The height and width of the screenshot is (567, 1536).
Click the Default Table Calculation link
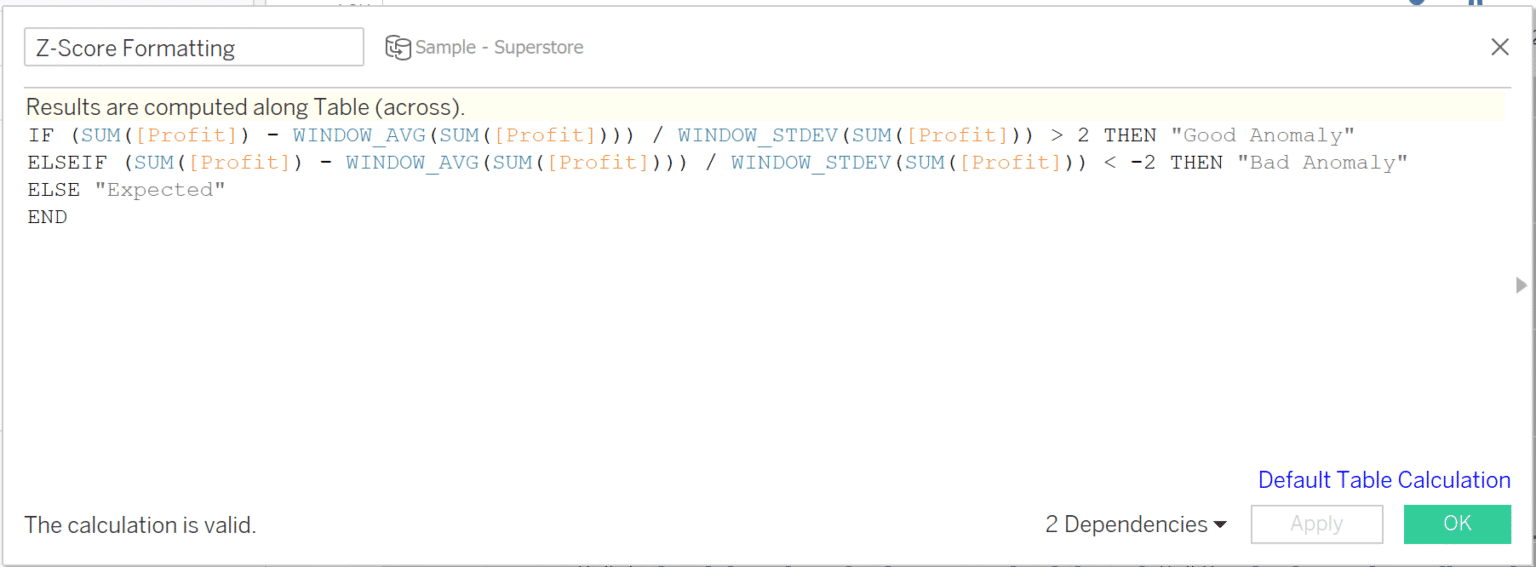[x=1383, y=480]
